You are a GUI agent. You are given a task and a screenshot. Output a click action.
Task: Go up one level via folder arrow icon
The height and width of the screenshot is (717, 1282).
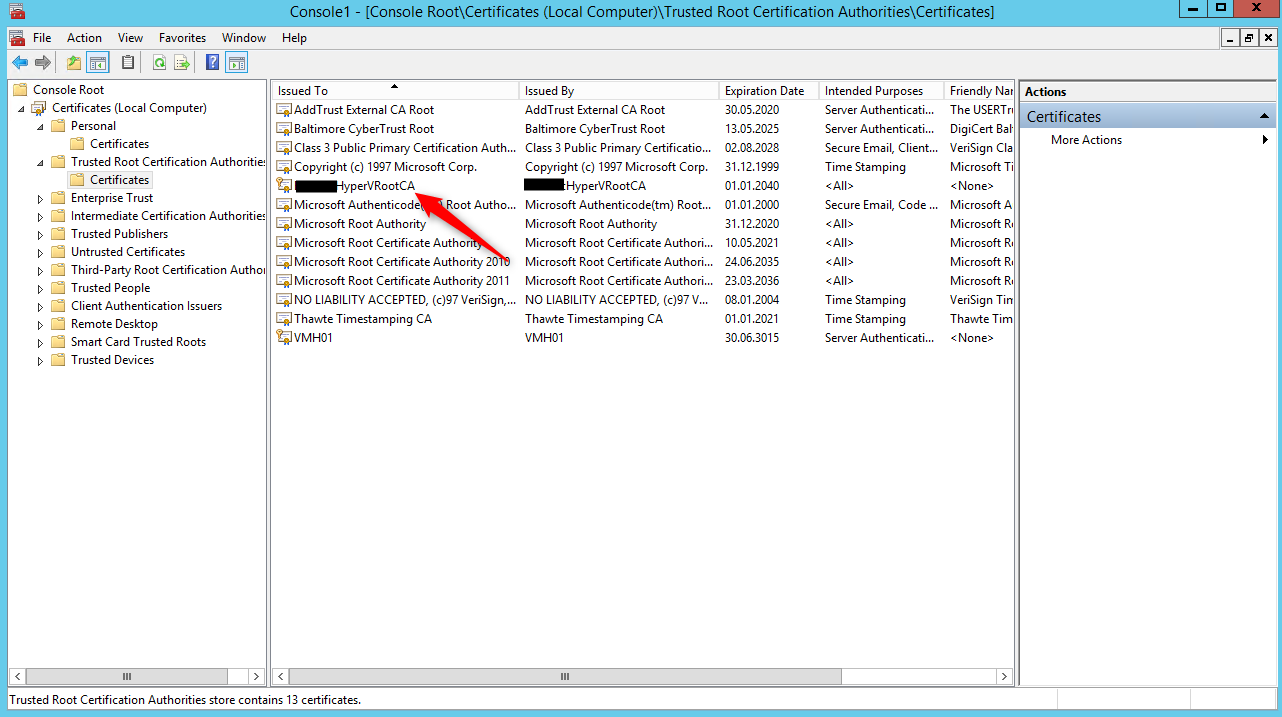click(x=74, y=63)
